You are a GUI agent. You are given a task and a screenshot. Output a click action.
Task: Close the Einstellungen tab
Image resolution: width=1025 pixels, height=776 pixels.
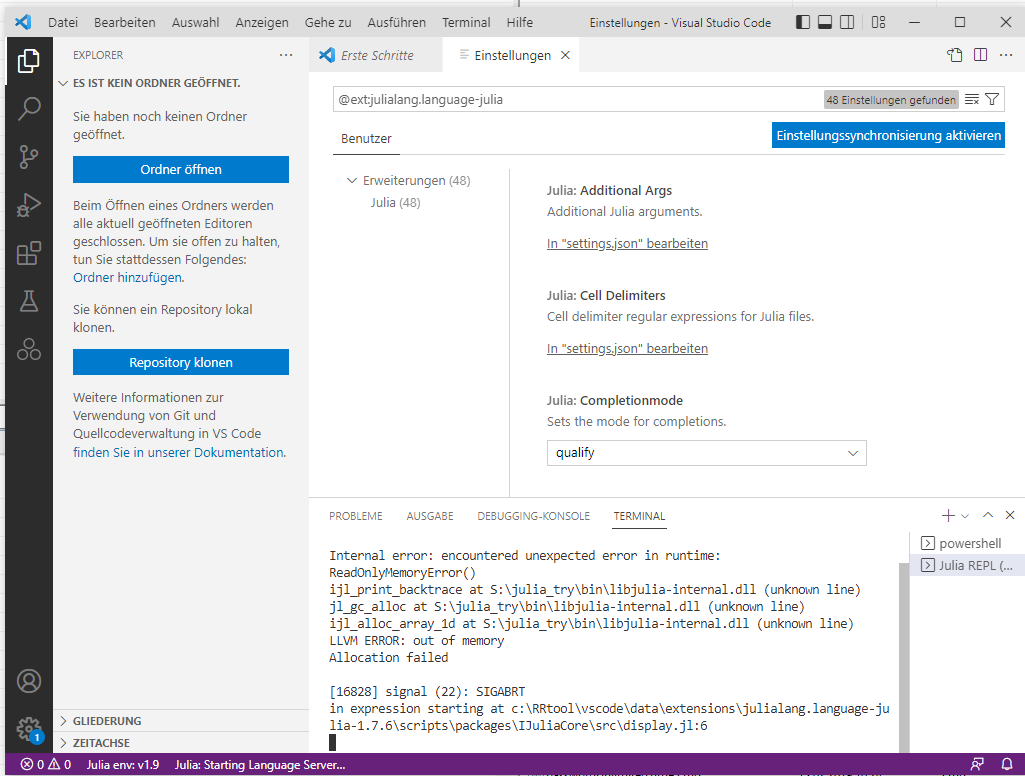(x=565, y=55)
